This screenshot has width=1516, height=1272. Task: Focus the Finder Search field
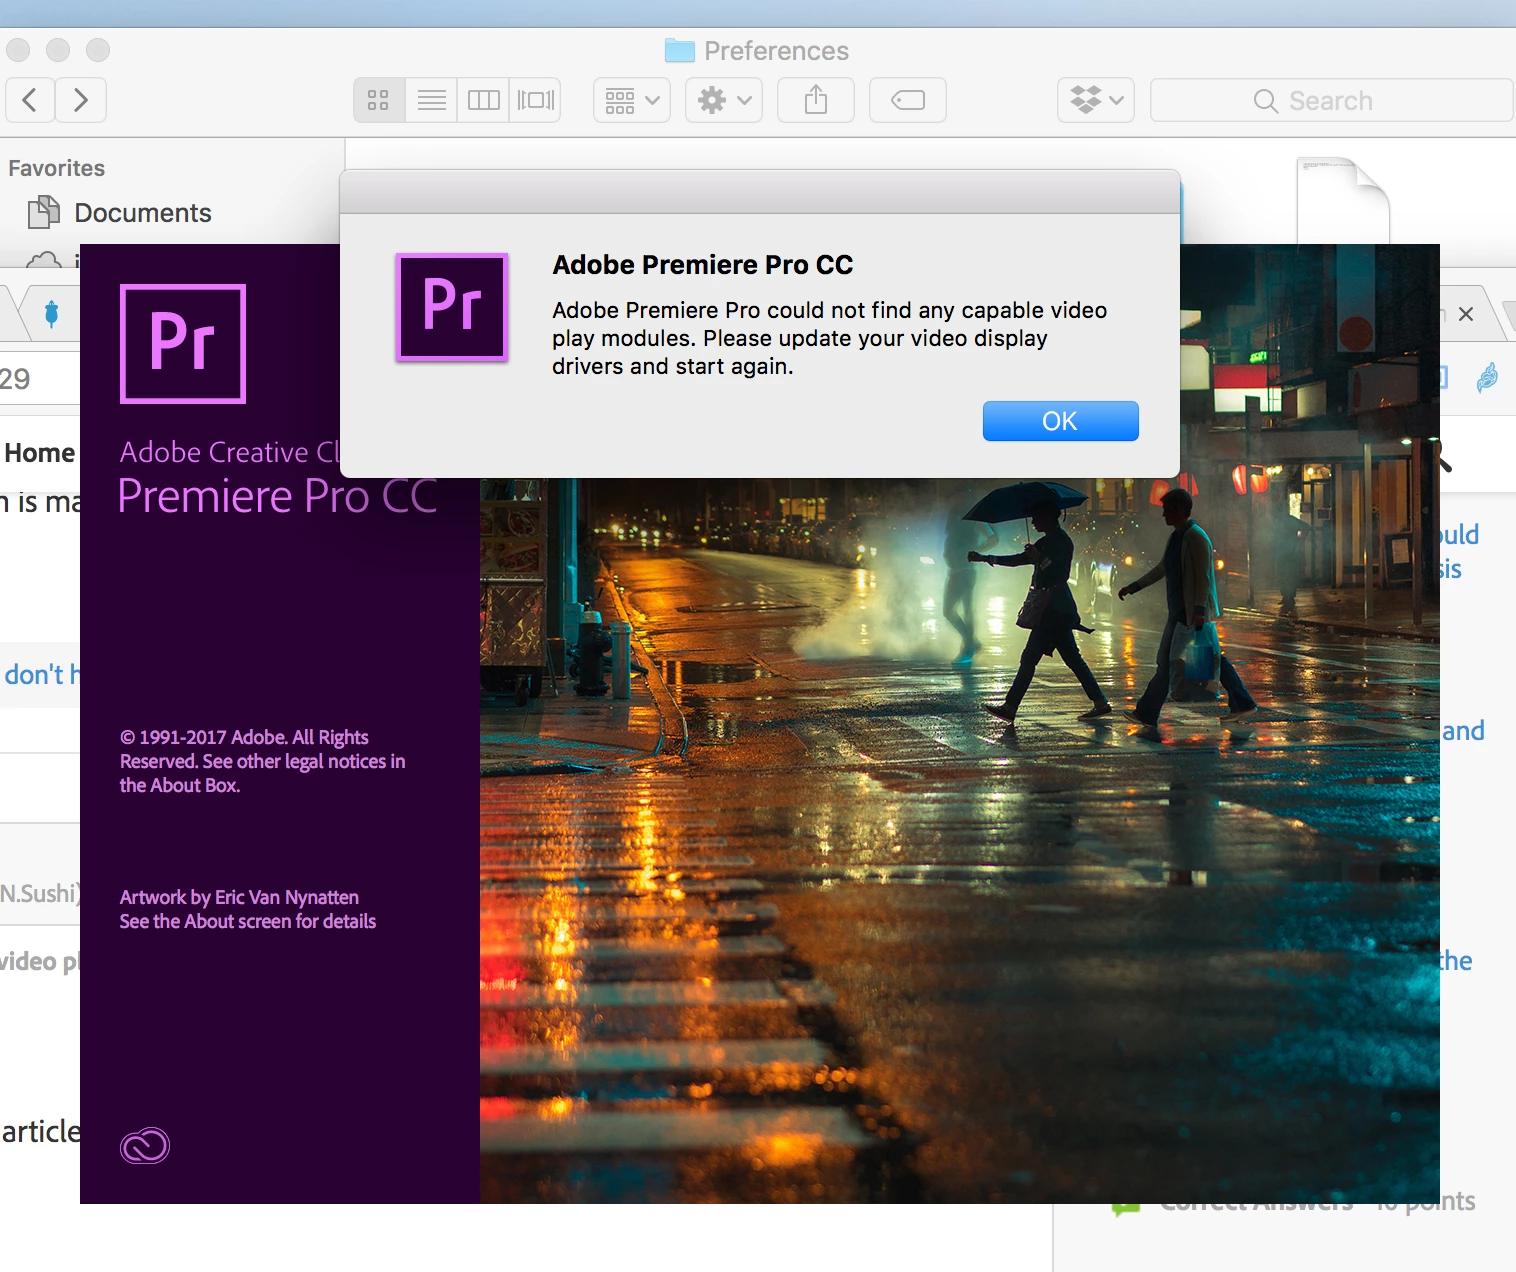[1331, 100]
